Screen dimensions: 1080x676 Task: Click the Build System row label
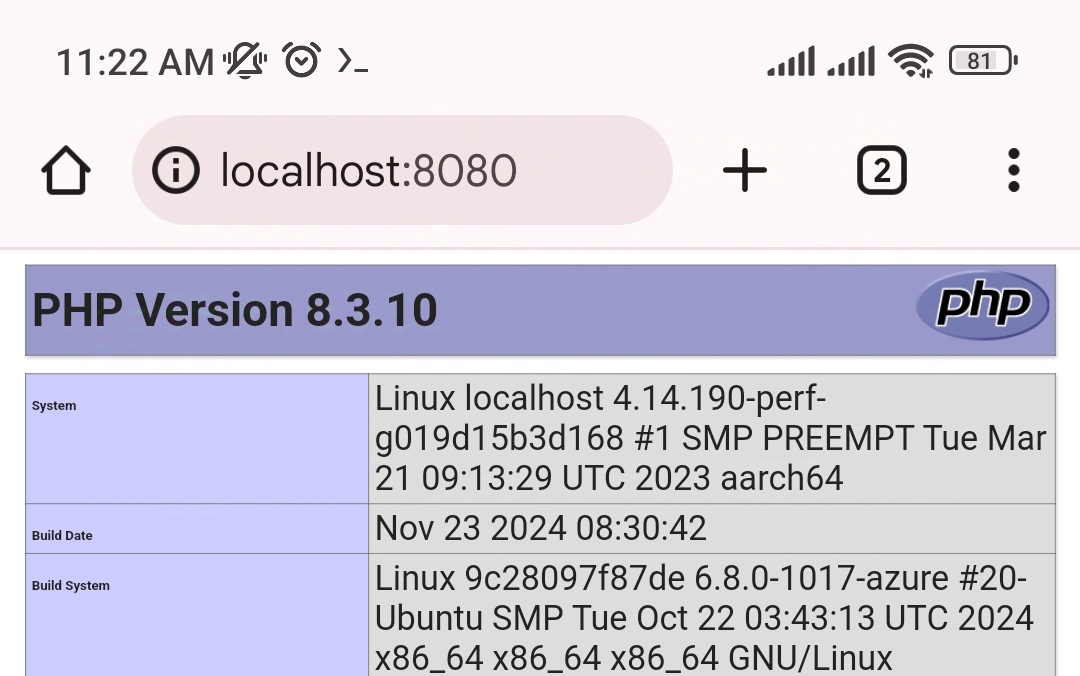(69, 586)
